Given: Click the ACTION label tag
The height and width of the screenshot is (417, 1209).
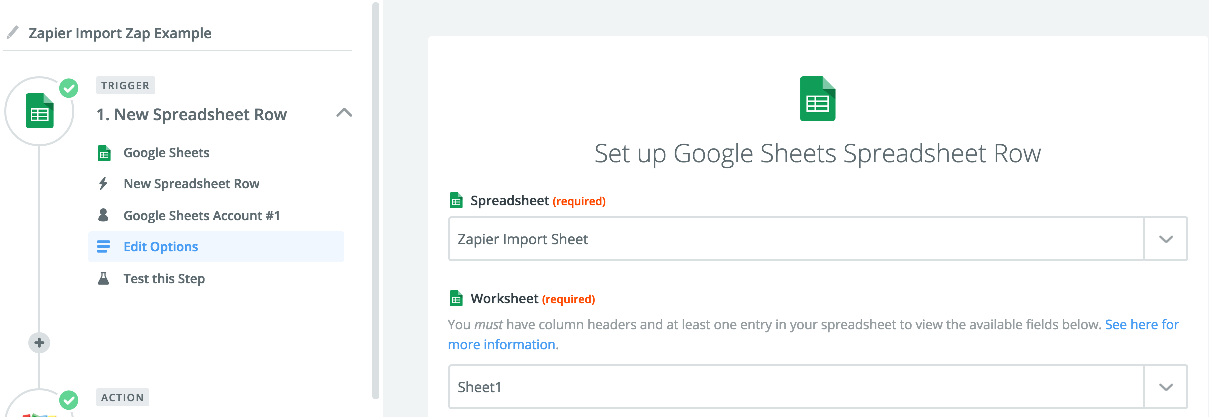Looking at the screenshot, I should click(122, 398).
